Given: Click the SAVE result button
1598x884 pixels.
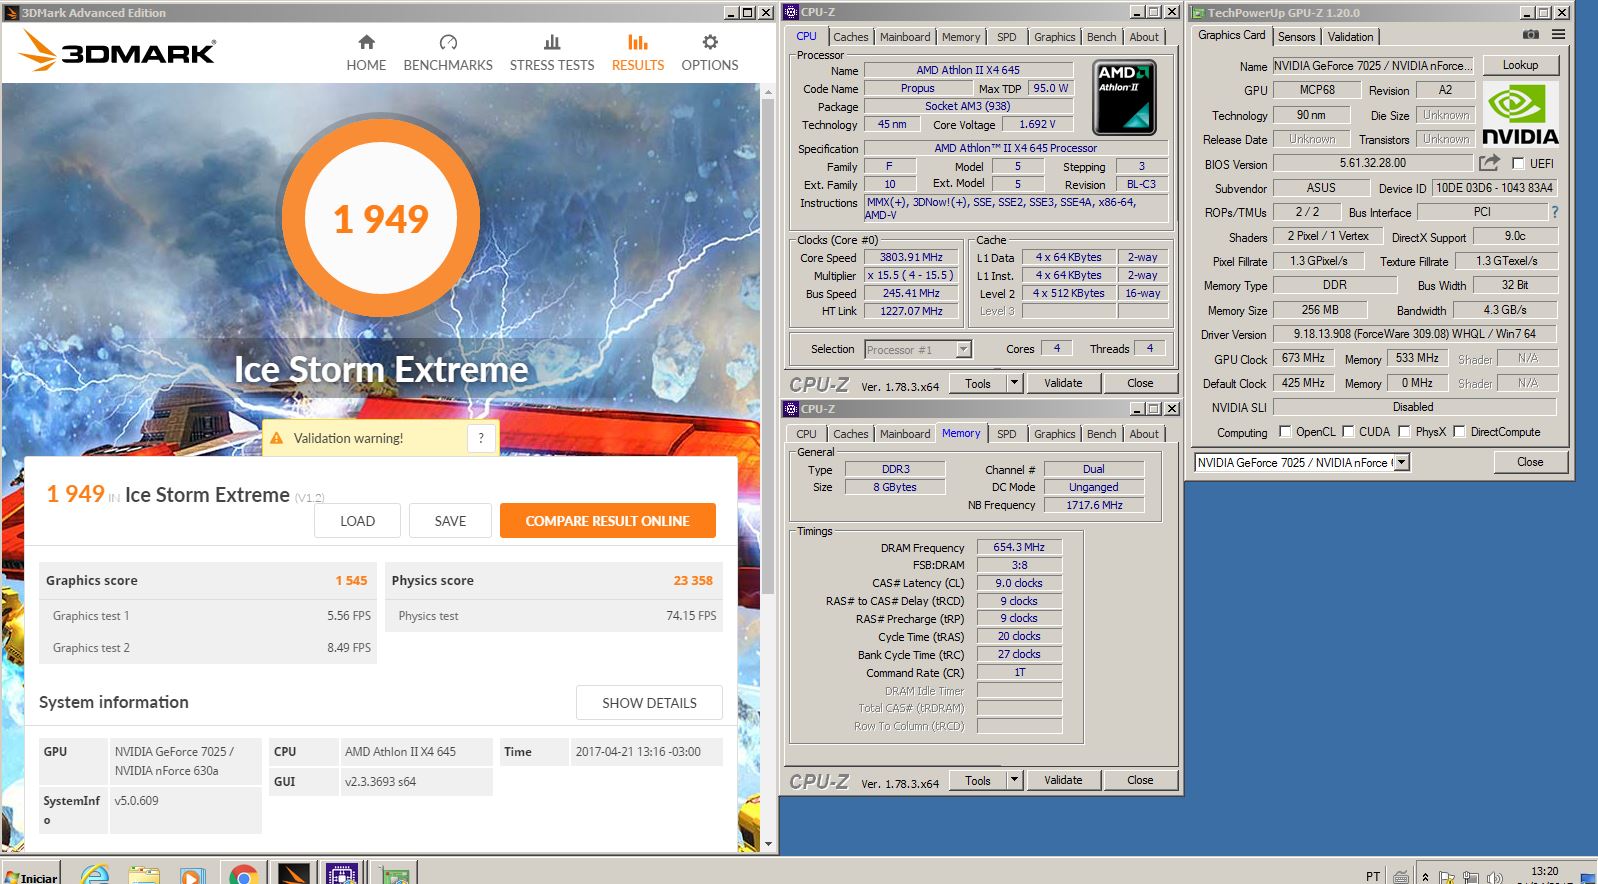Looking at the screenshot, I should point(450,521).
